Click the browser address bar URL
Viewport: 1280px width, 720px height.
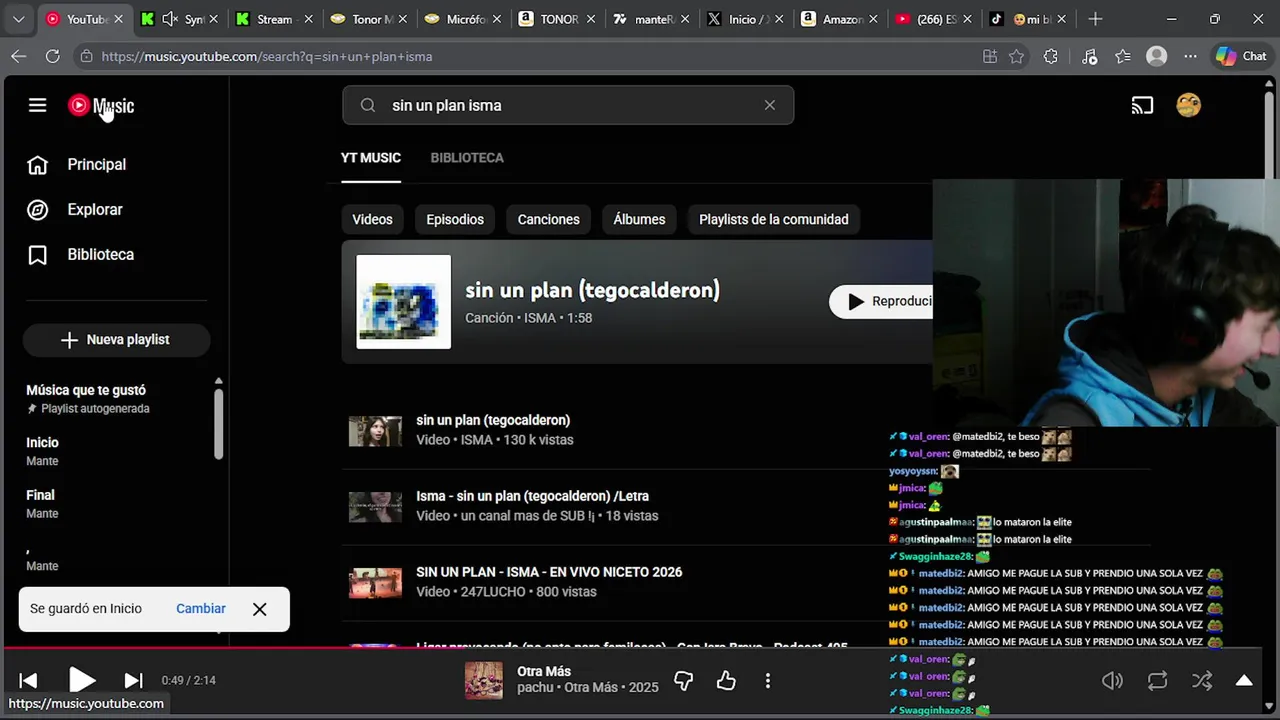pyautogui.click(x=267, y=57)
